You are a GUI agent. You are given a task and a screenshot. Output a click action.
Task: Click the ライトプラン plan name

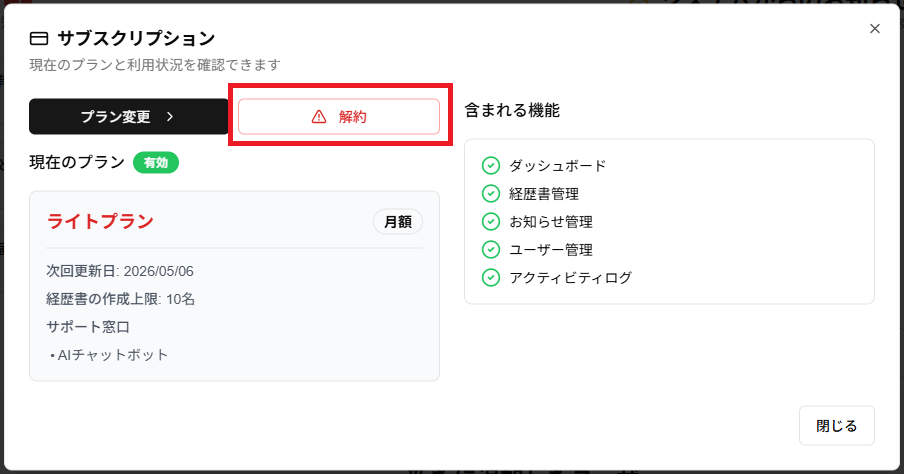[100, 221]
